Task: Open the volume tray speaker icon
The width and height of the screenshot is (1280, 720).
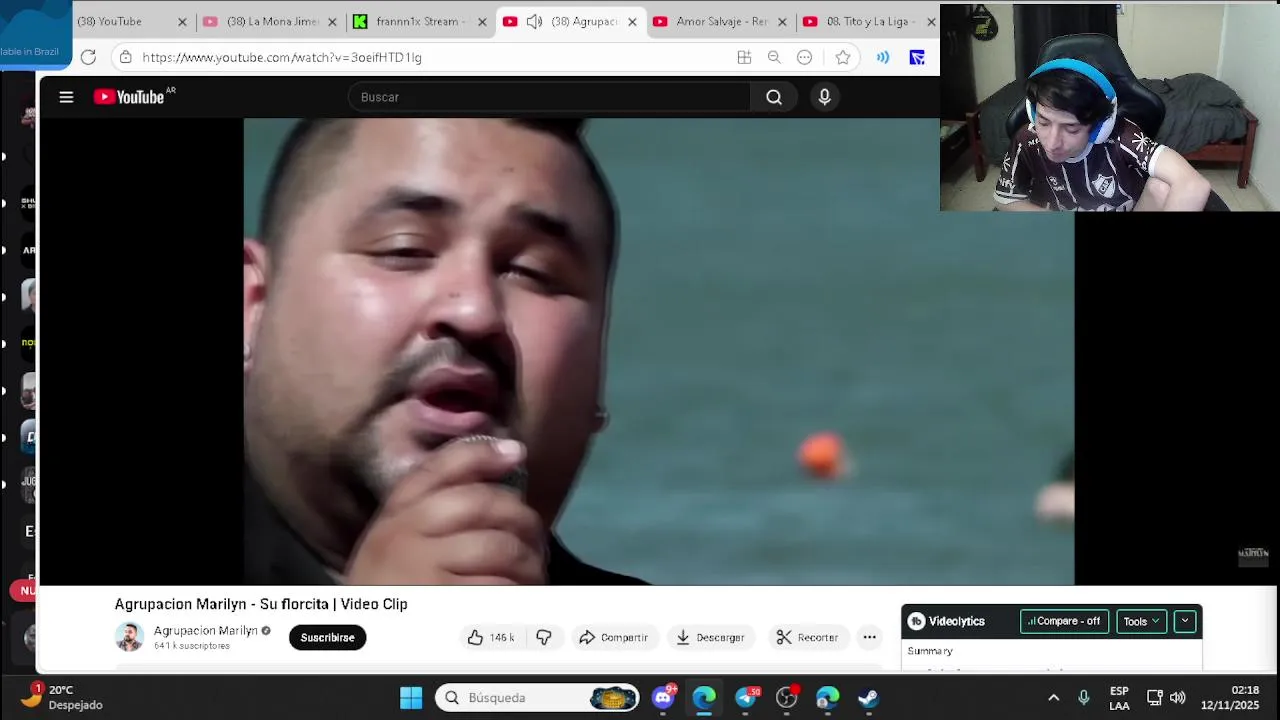Action: pyautogui.click(x=1177, y=697)
